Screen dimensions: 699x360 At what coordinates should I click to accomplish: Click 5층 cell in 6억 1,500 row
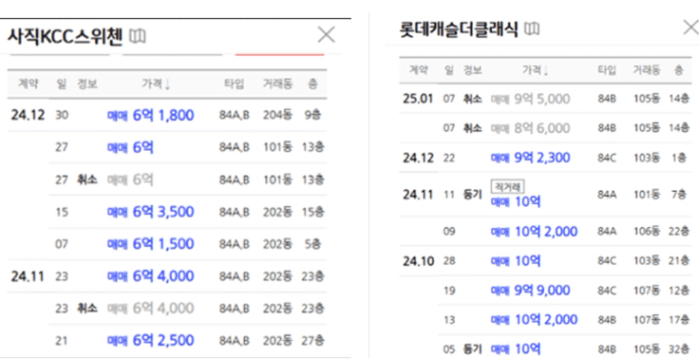313,244
